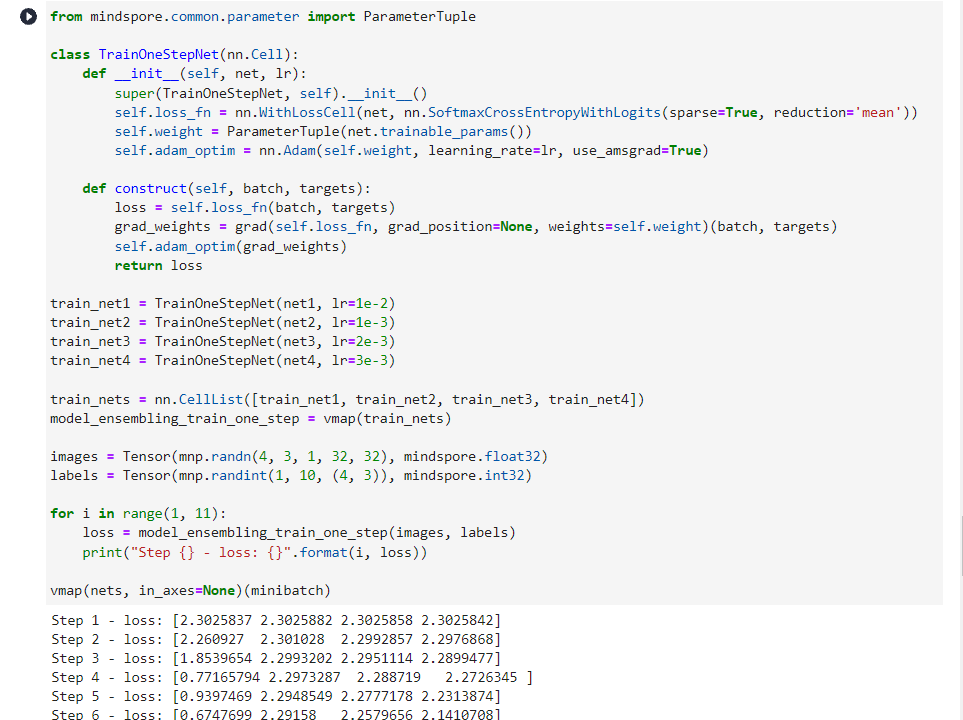Click the super(TrainOneStepNet, self).__init__() line

pos(271,93)
